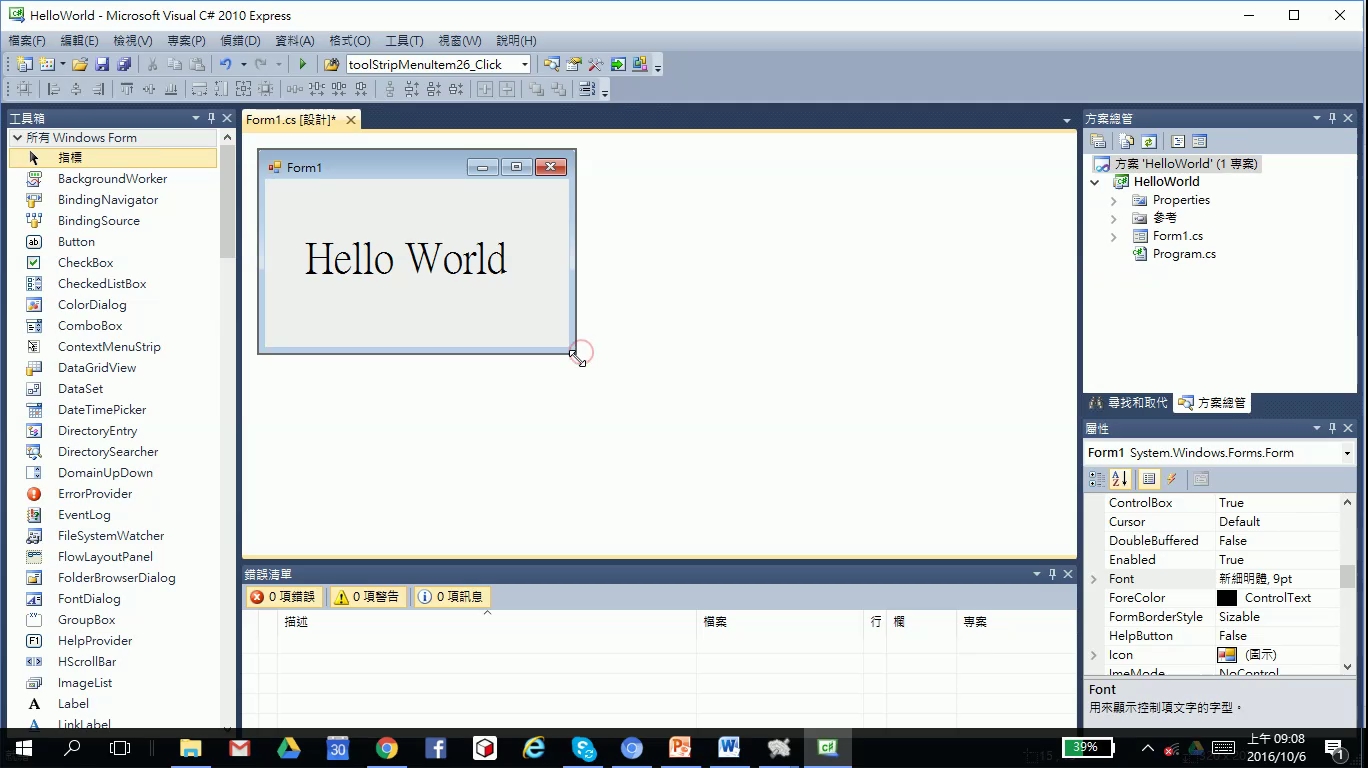Click the Tab Order layout toolbar icon
This screenshot has height=768, width=1368.
coord(587,89)
